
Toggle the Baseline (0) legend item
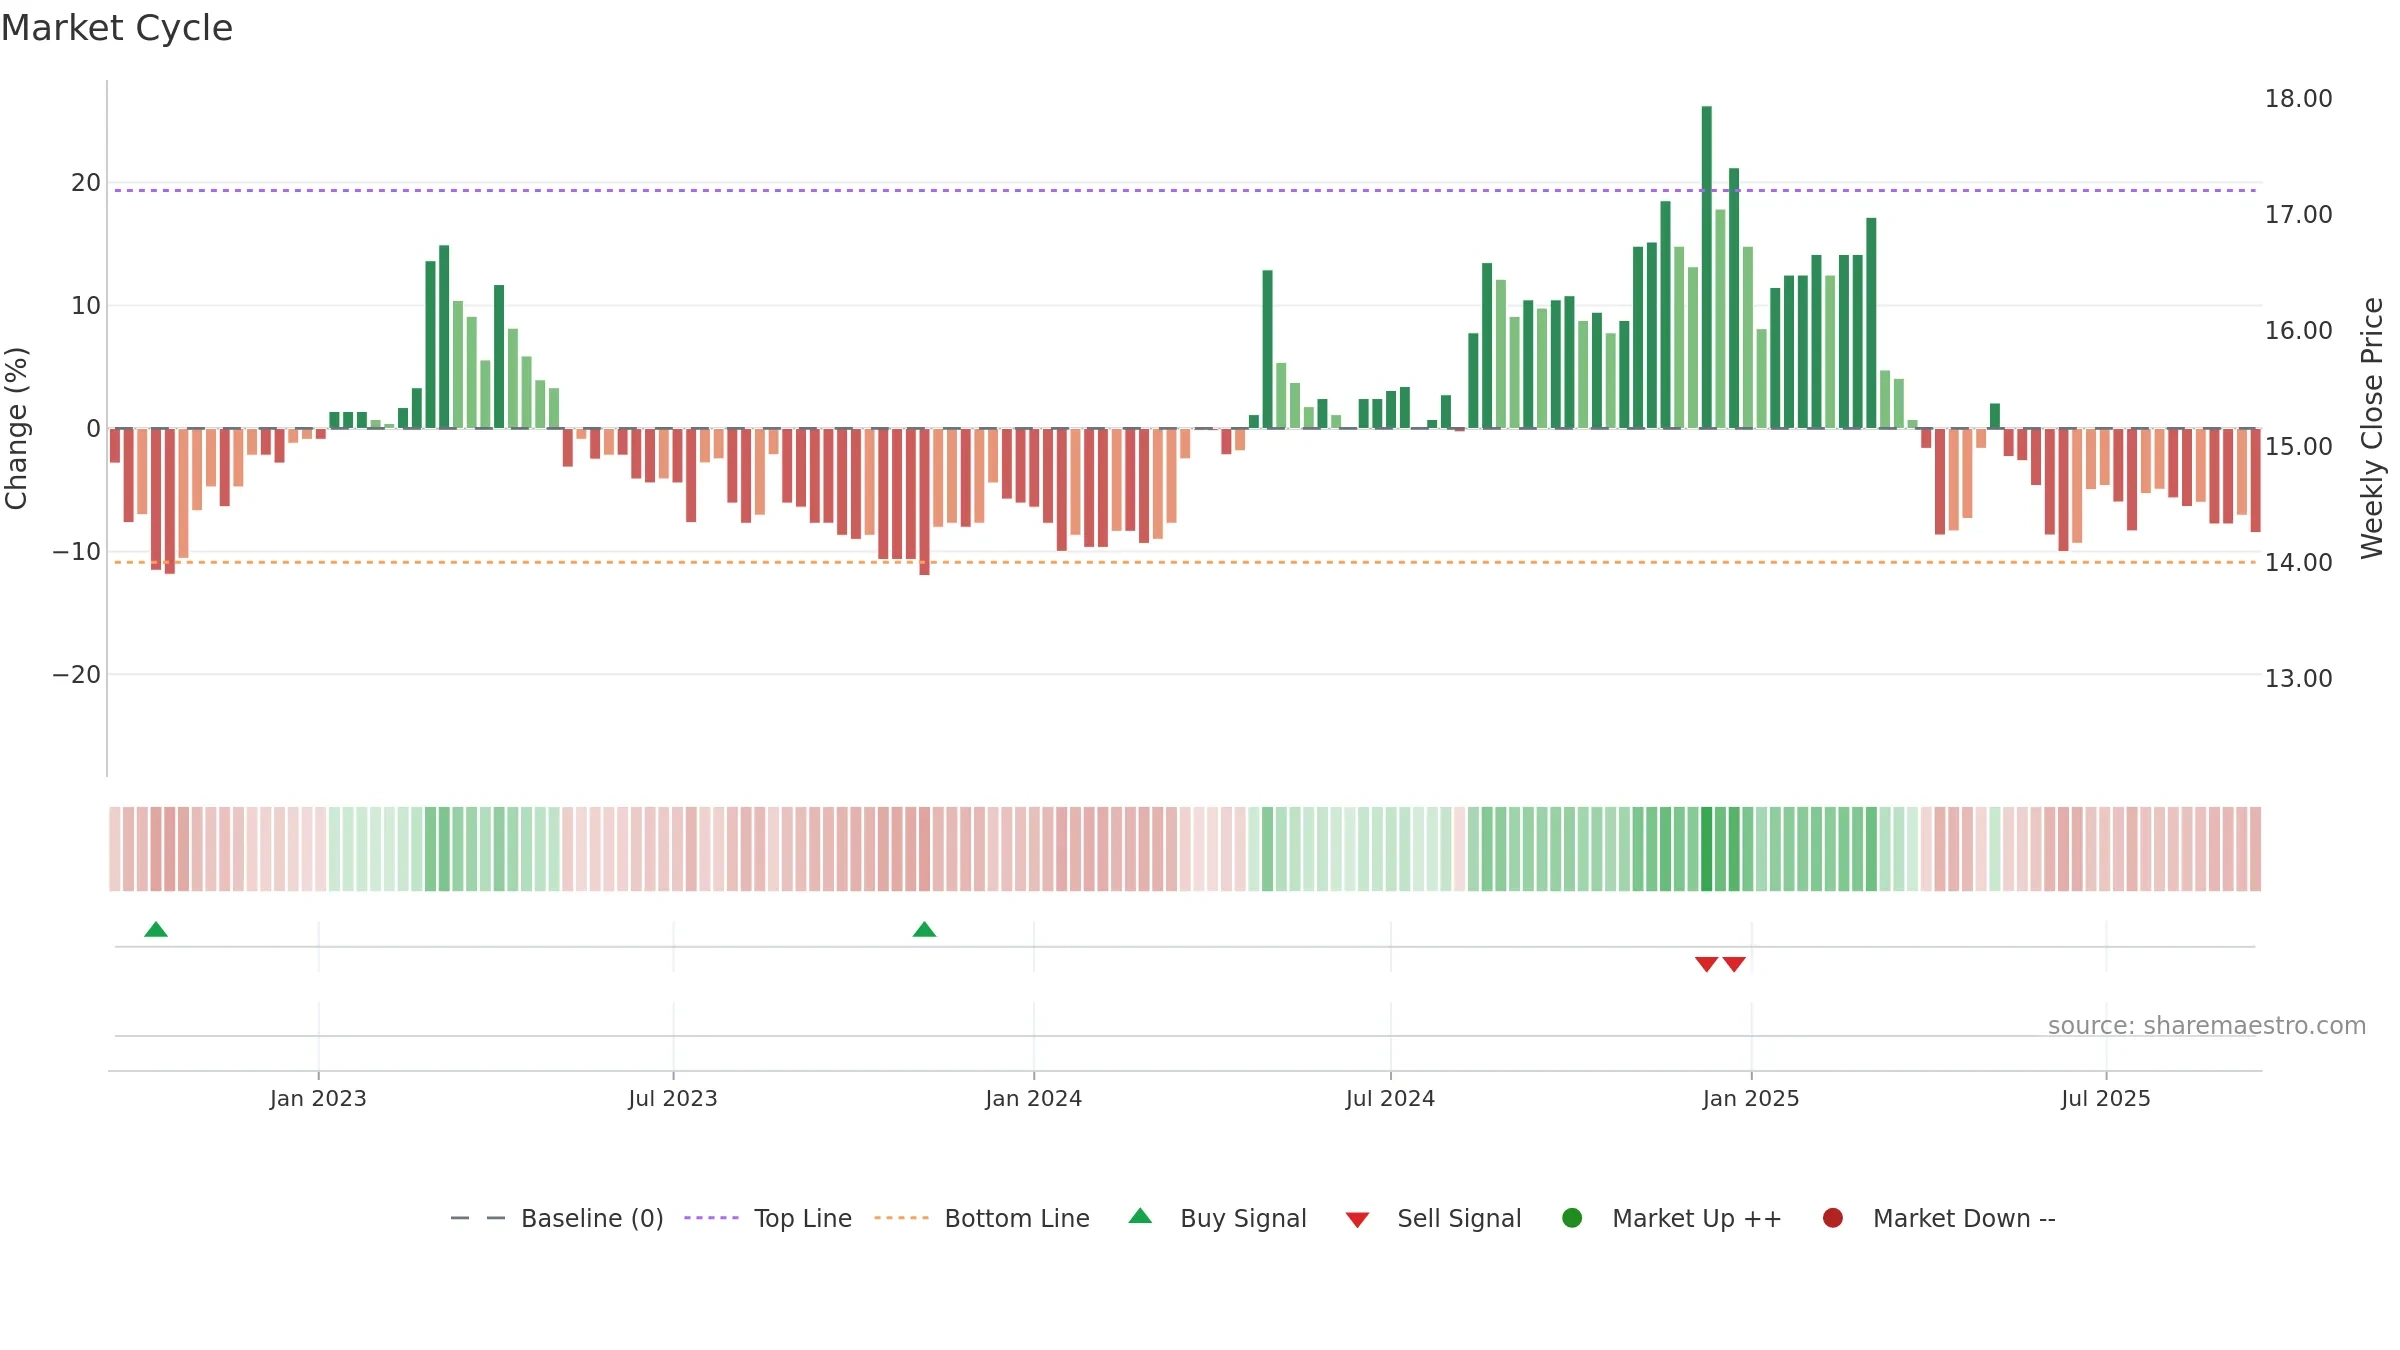(557, 1218)
